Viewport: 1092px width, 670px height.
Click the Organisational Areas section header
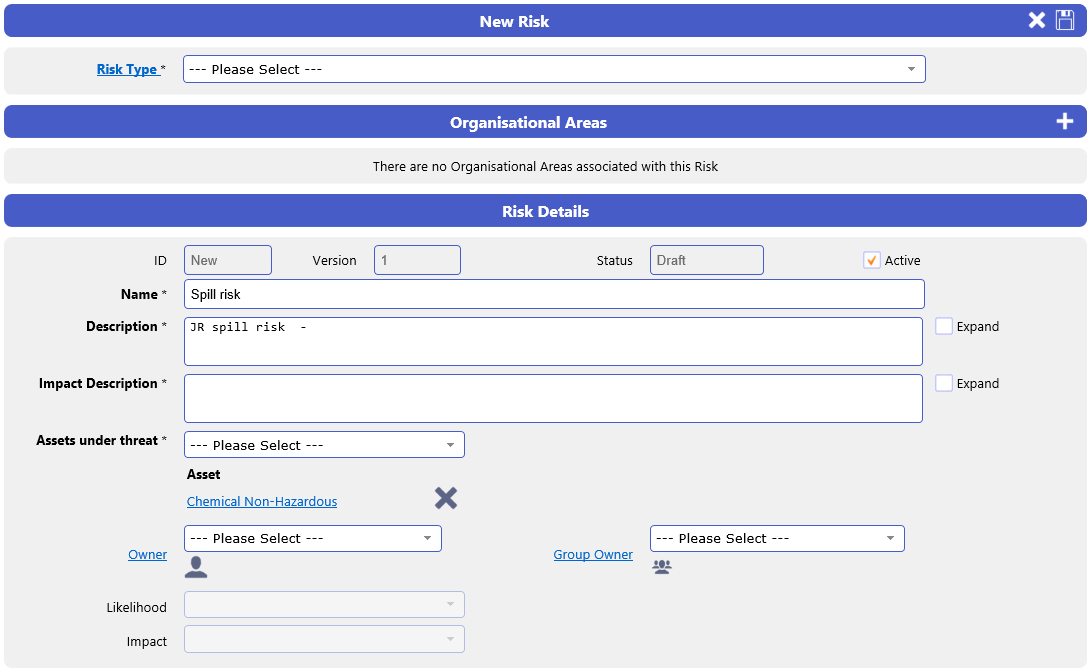click(545, 122)
